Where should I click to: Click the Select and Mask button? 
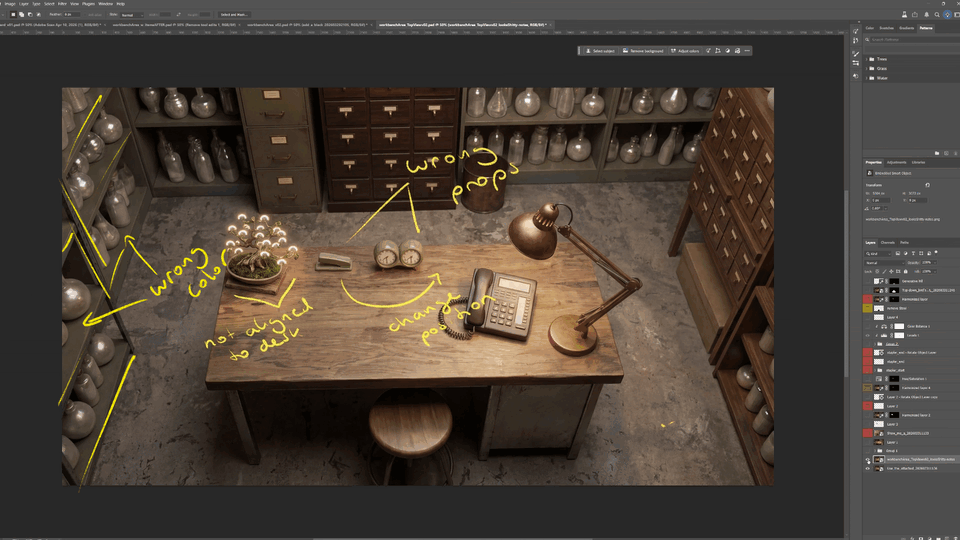pyautogui.click(x=235, y=15)
